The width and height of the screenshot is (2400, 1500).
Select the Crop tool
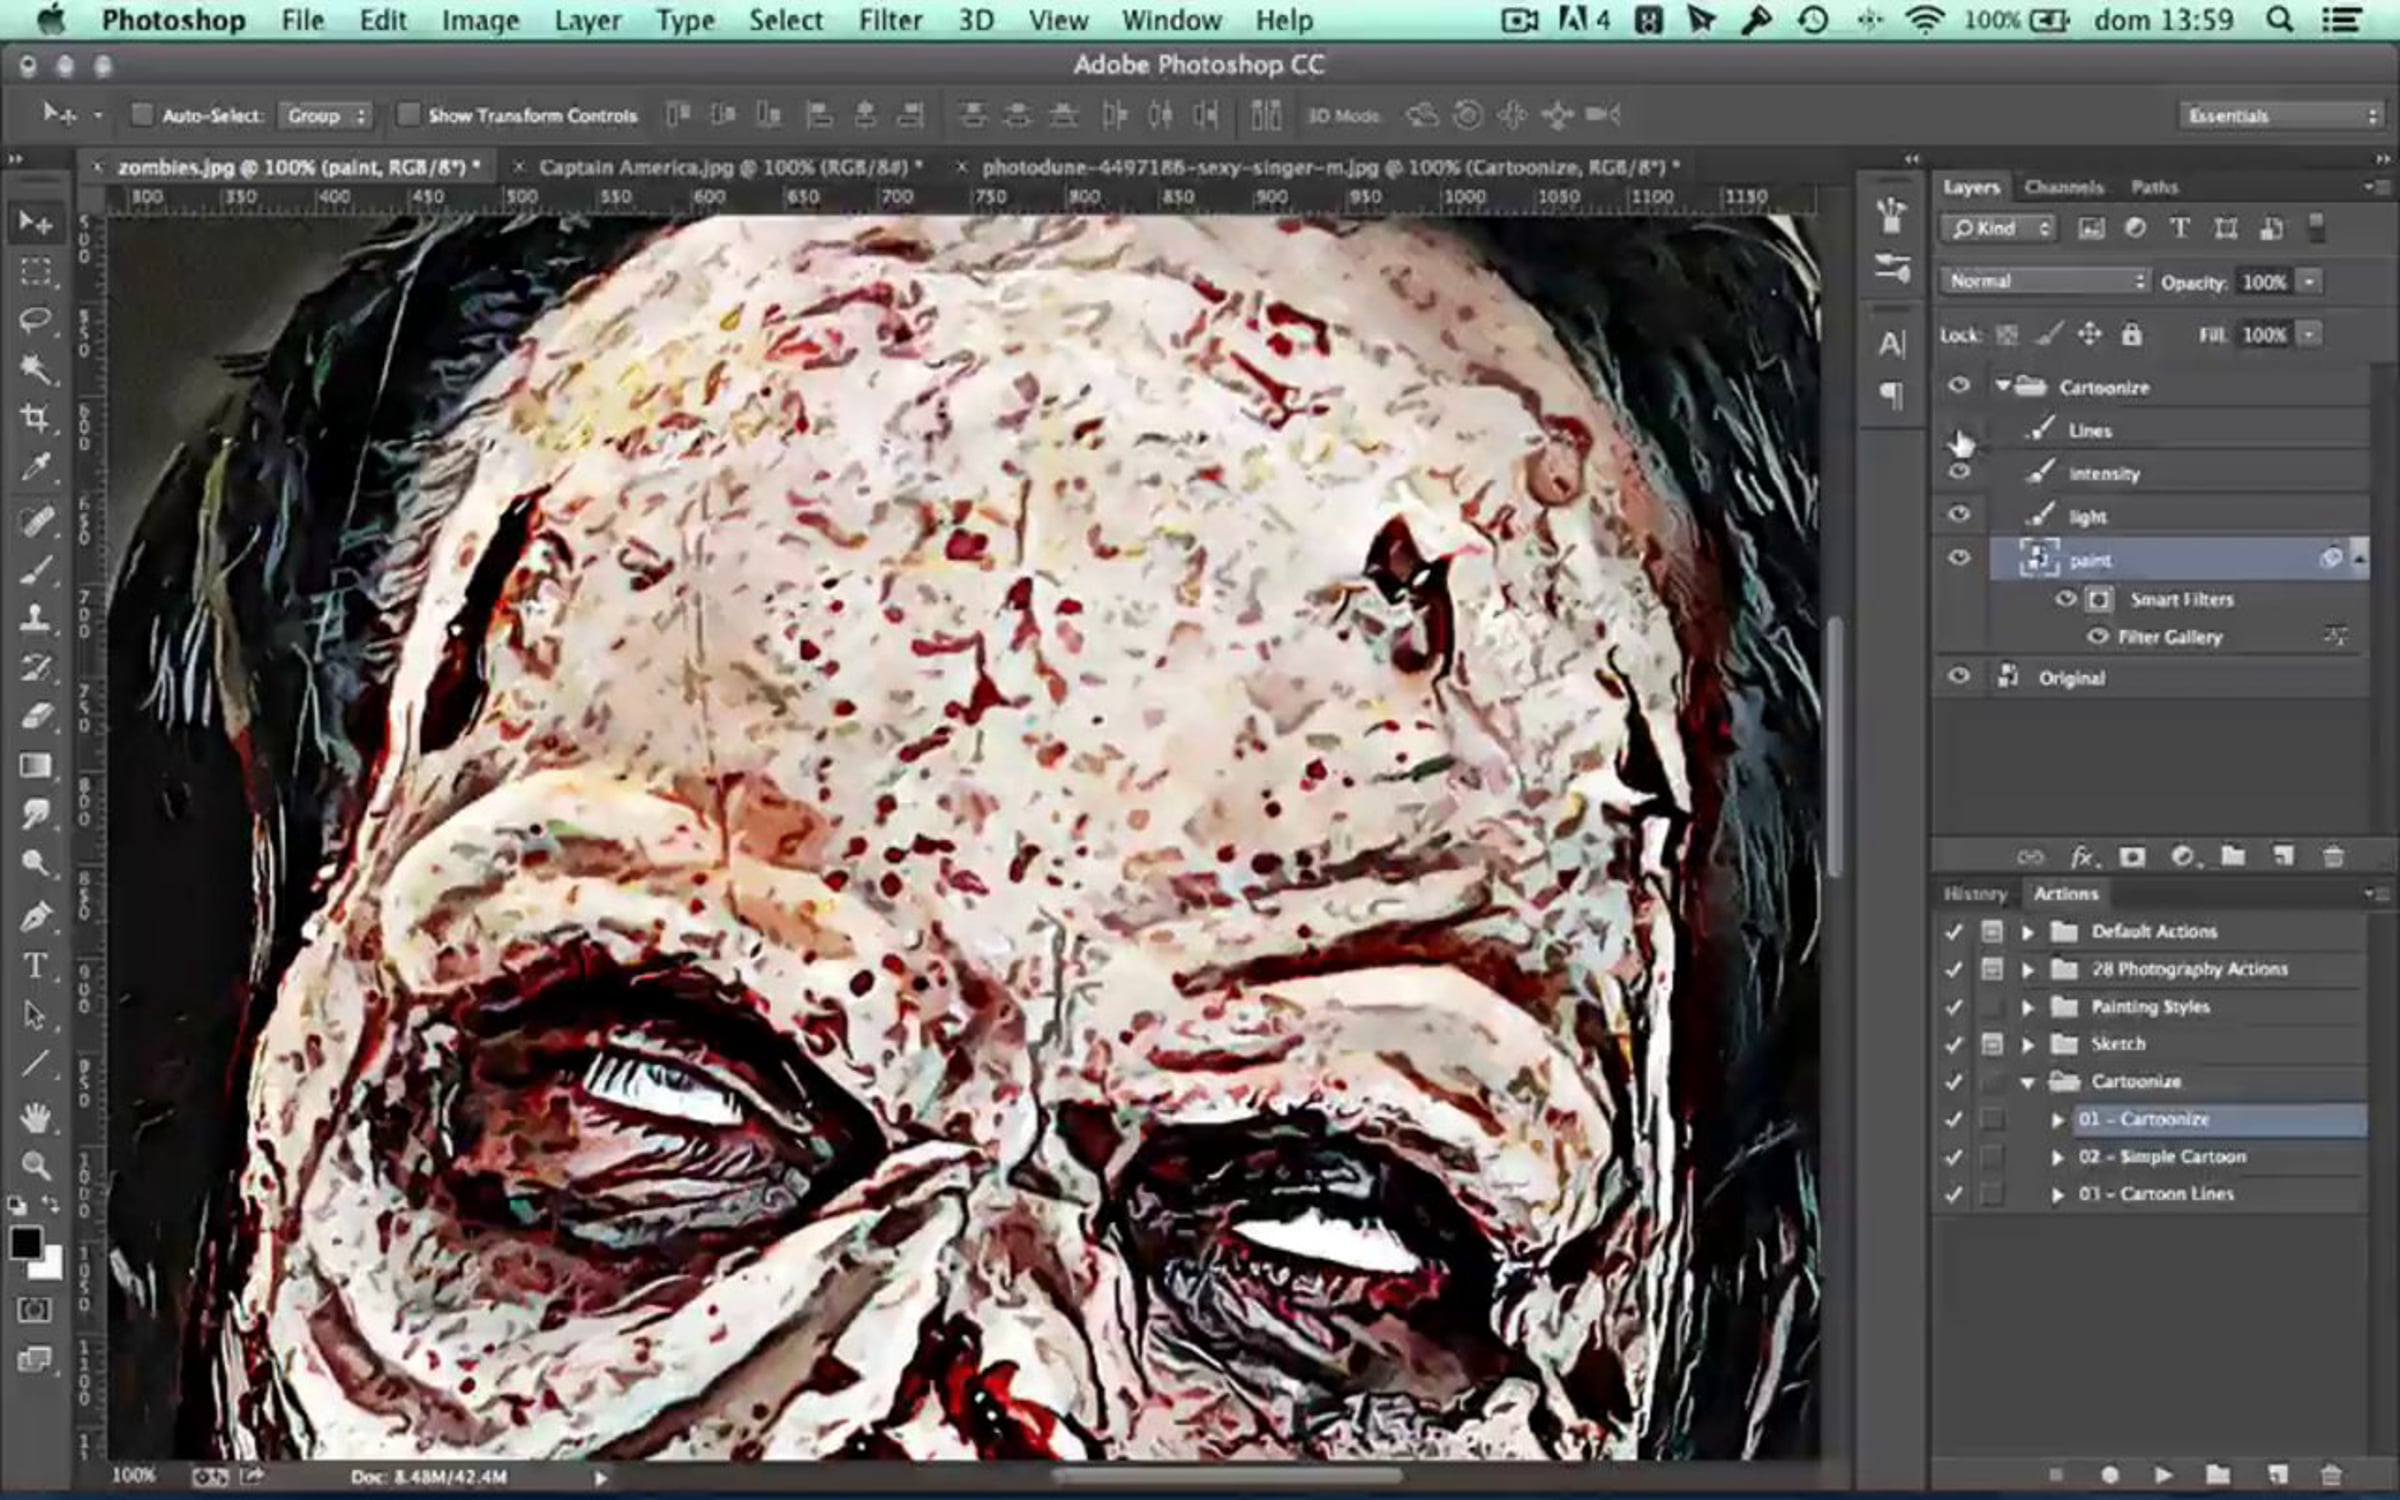coord(36,418)
